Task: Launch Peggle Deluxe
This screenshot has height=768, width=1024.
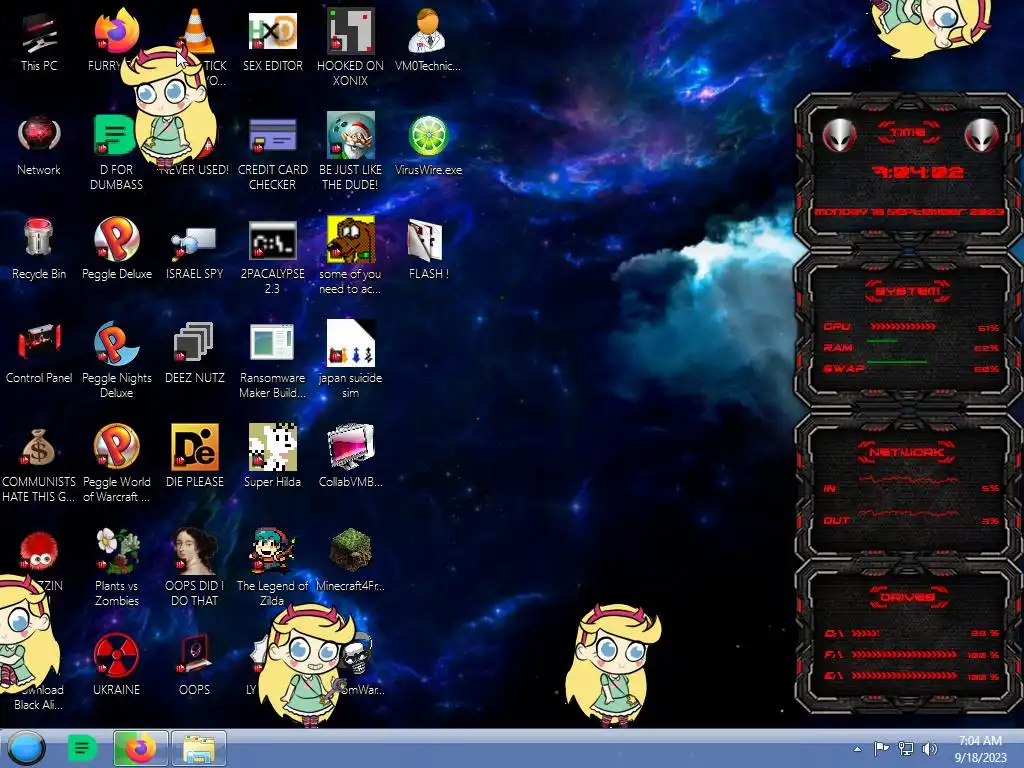Action: (116, 249)
